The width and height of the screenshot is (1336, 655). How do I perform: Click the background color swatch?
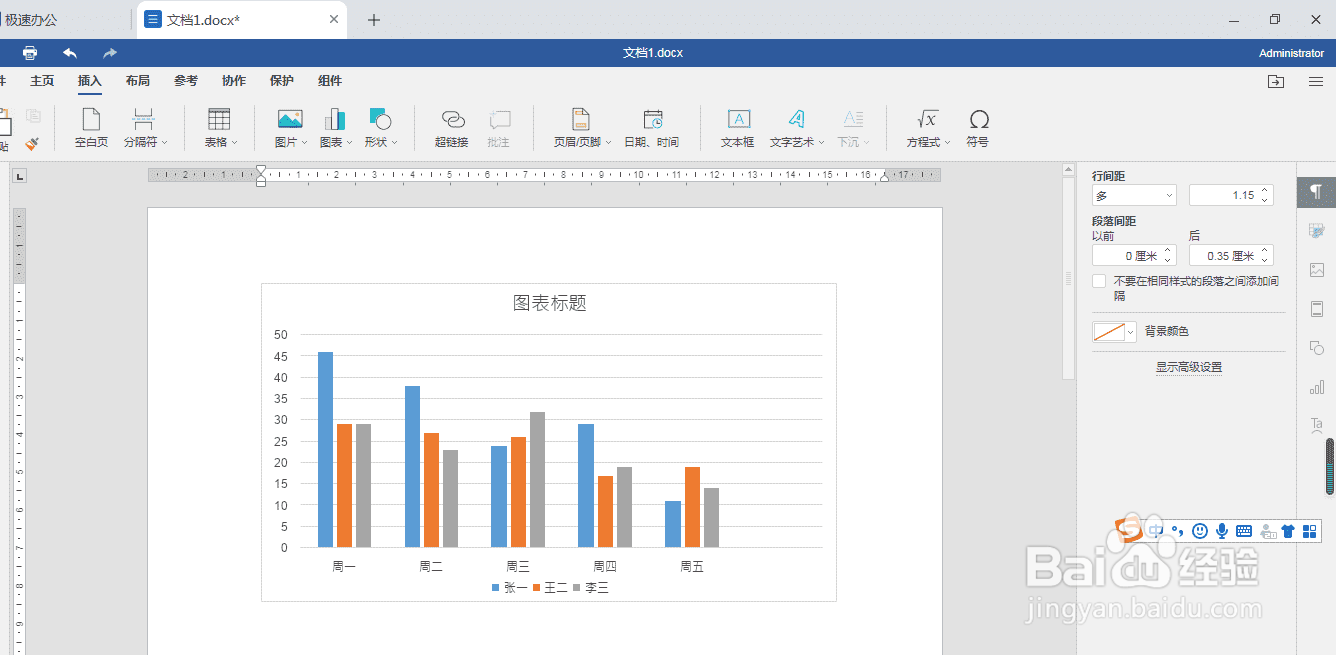(1109, 332)
